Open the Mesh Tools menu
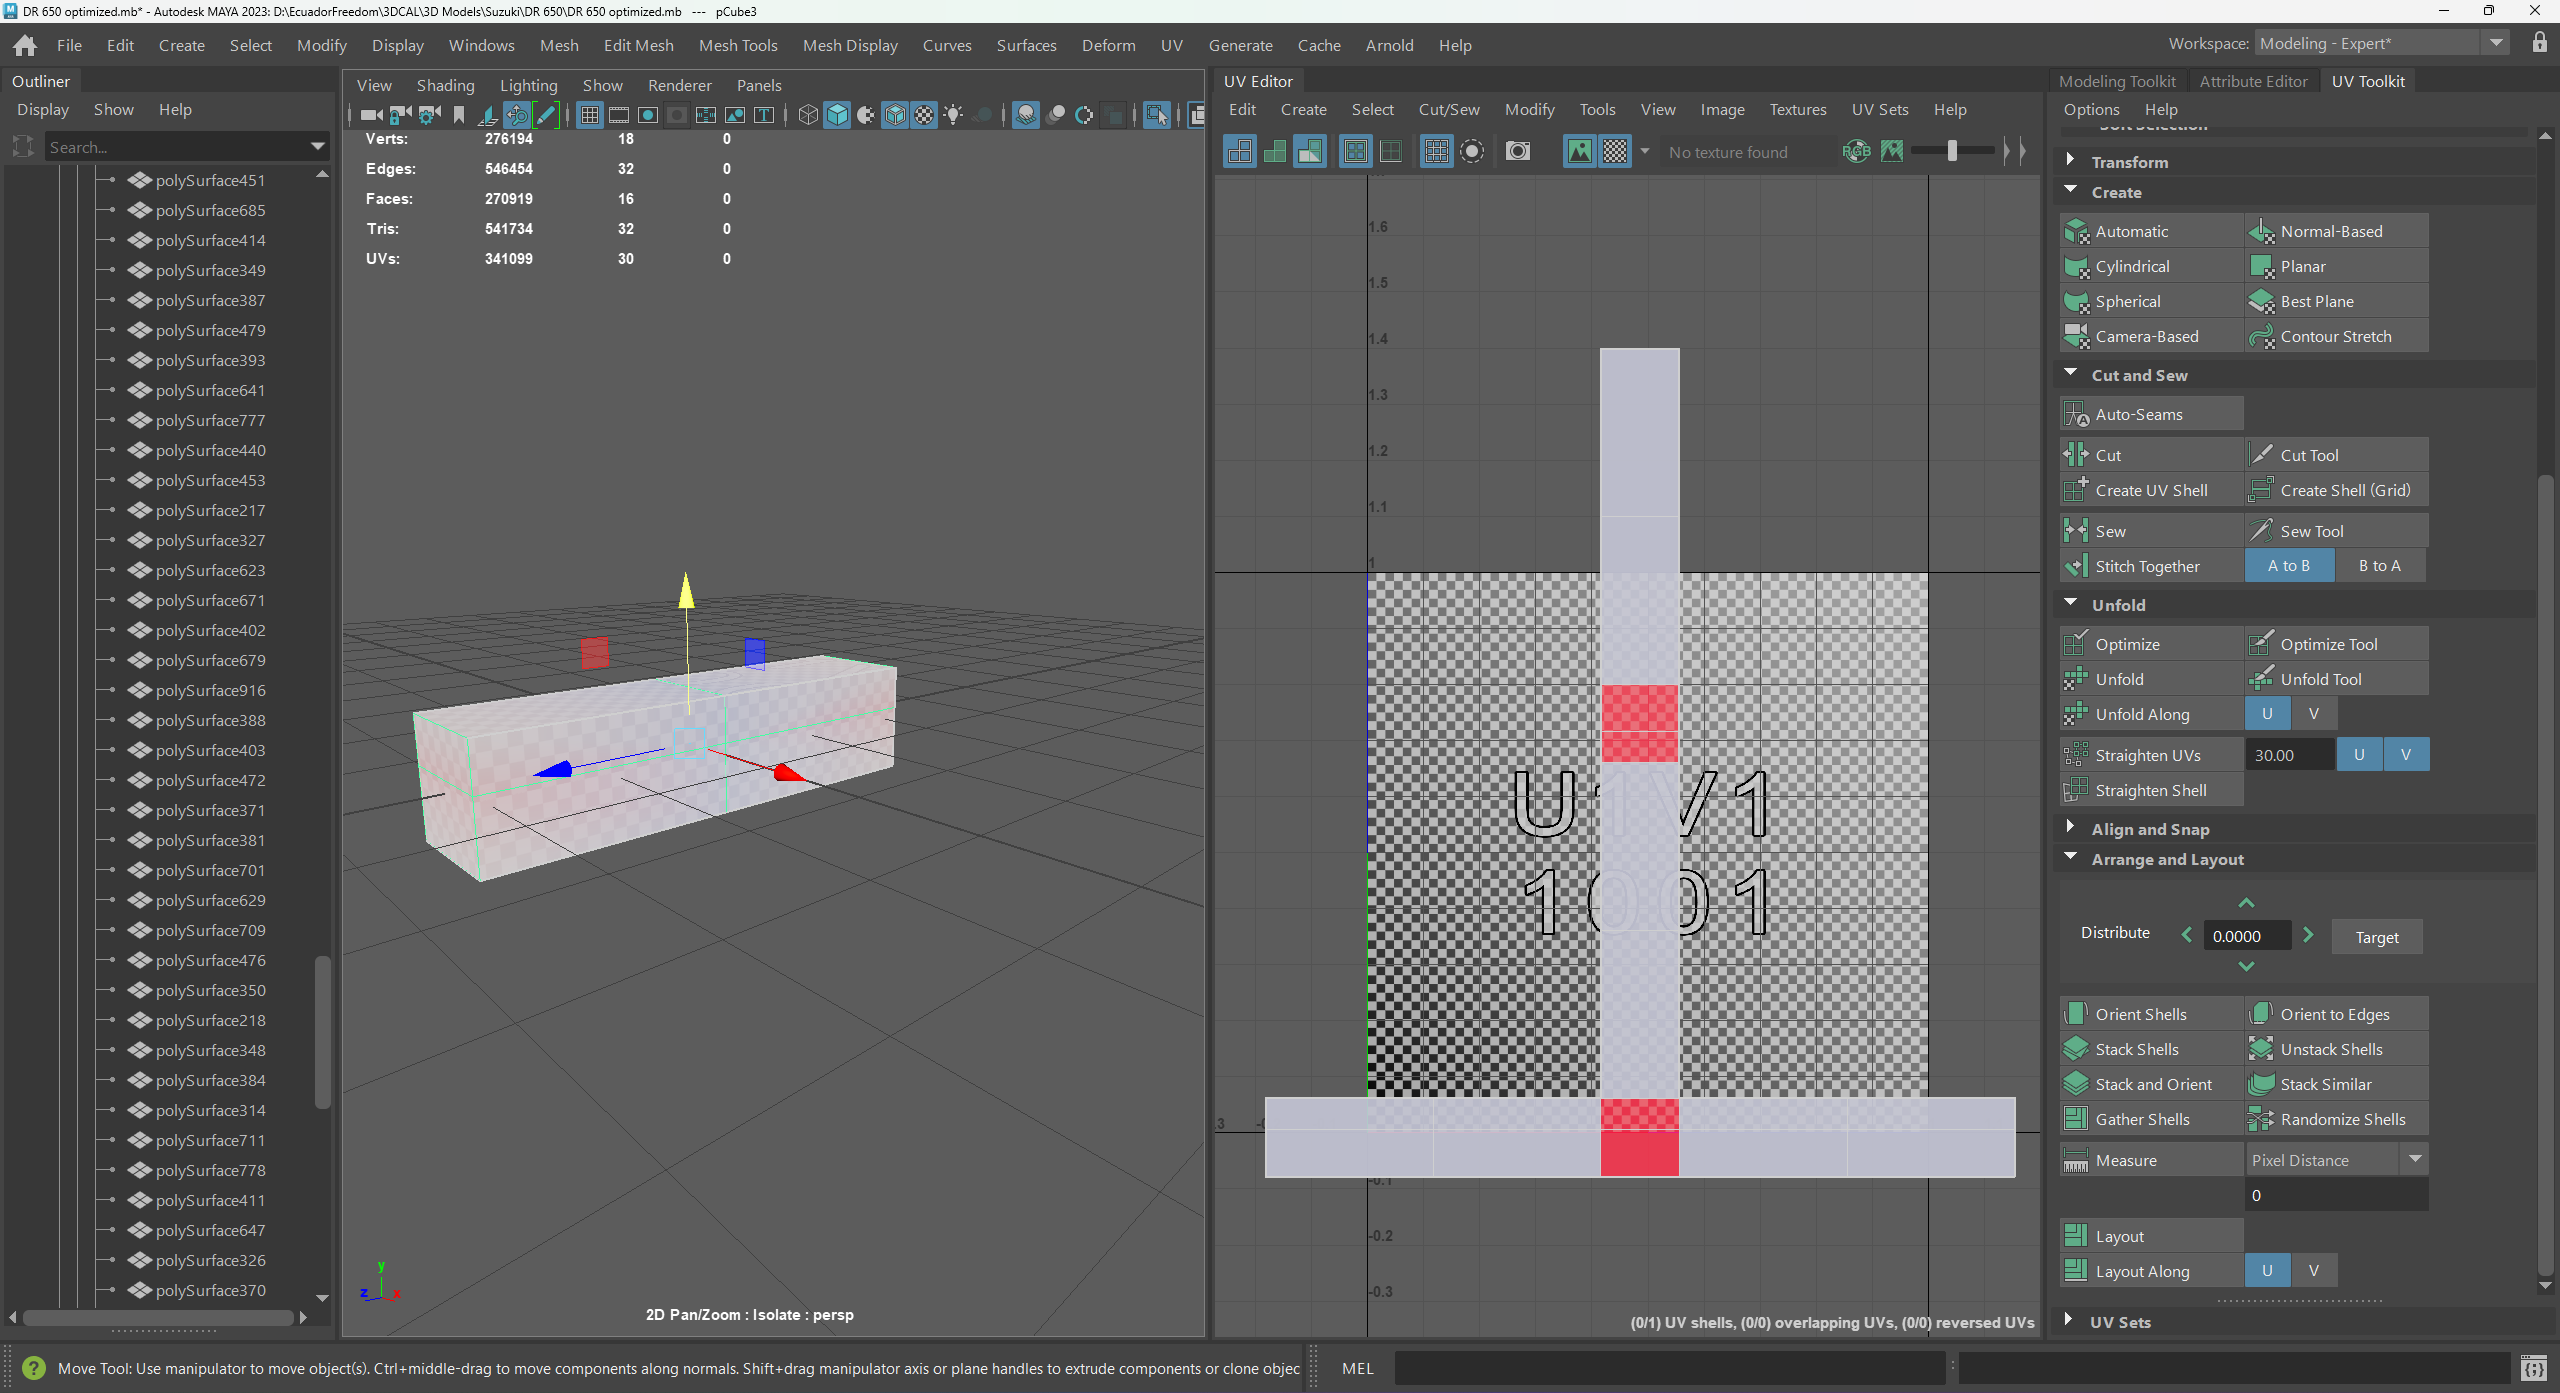 [x=738, y=45]
